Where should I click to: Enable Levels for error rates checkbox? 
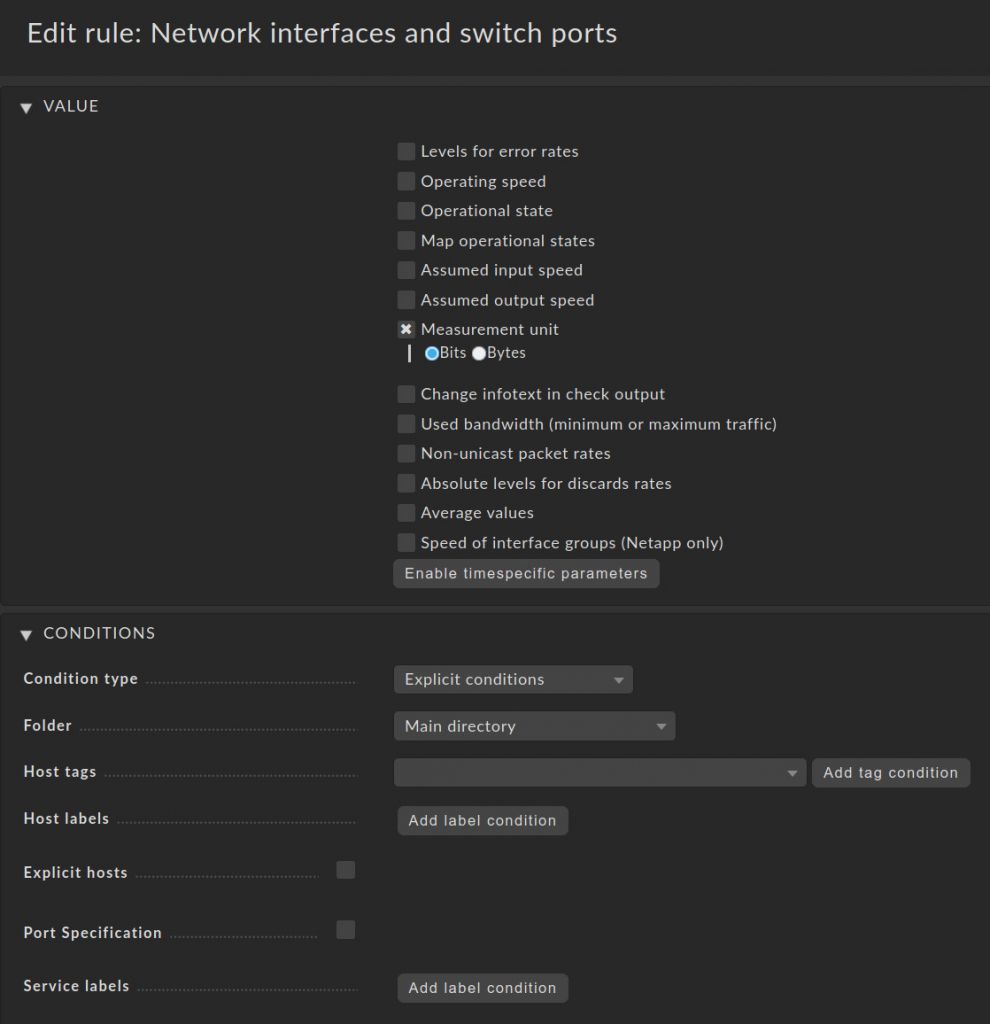(x=406, y=152)
